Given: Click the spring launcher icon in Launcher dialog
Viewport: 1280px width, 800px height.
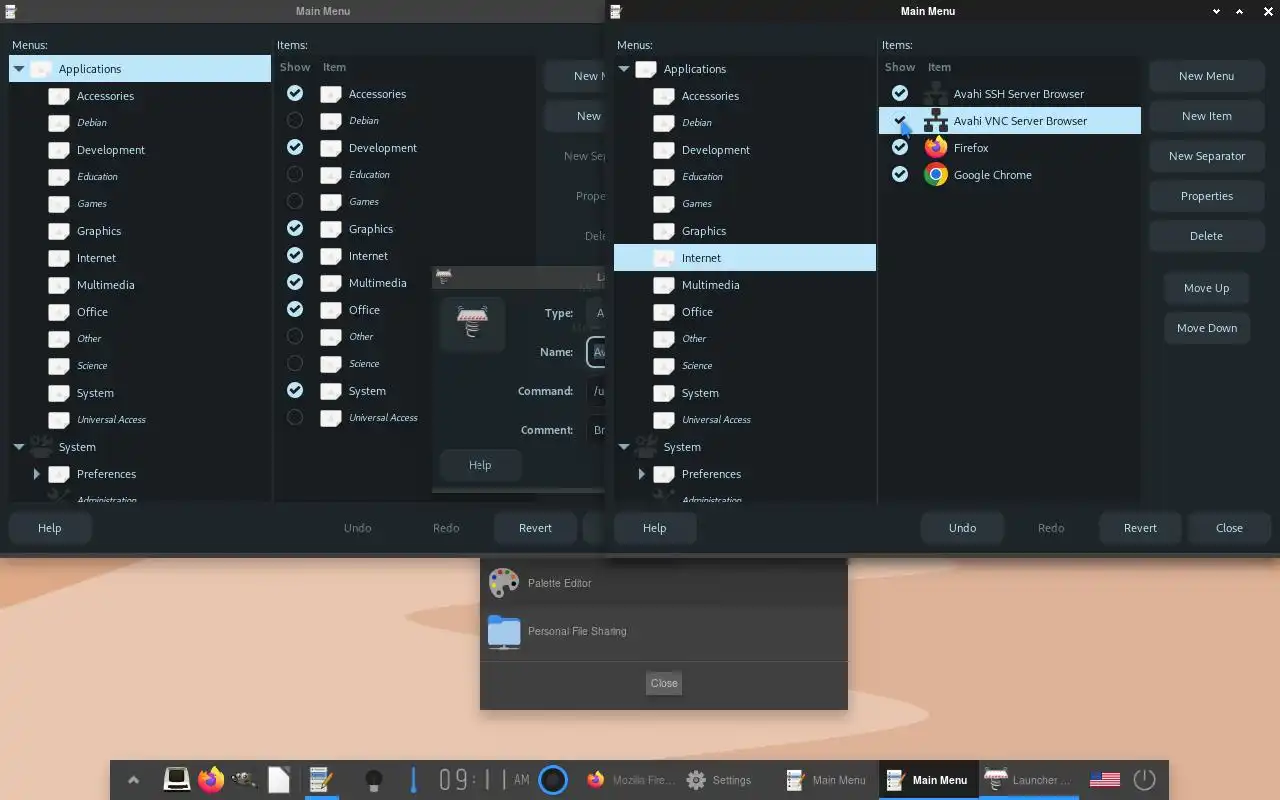Looking at the screenshot, I should pyautogui.click(x=472, y=323).
